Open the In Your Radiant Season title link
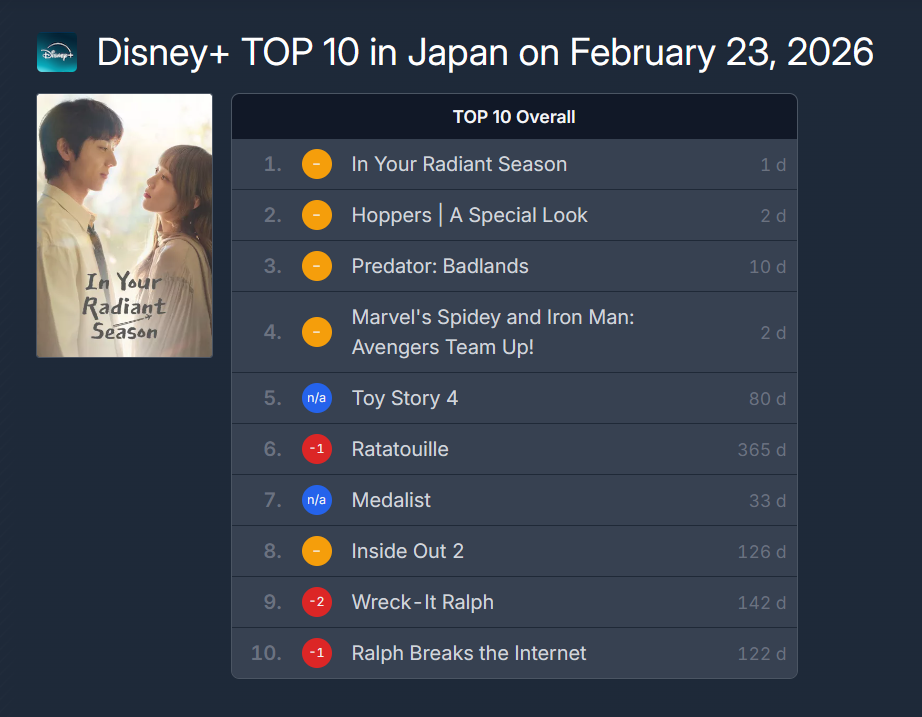This screenshot has width=922, height=717. click(x=459, y=164)
